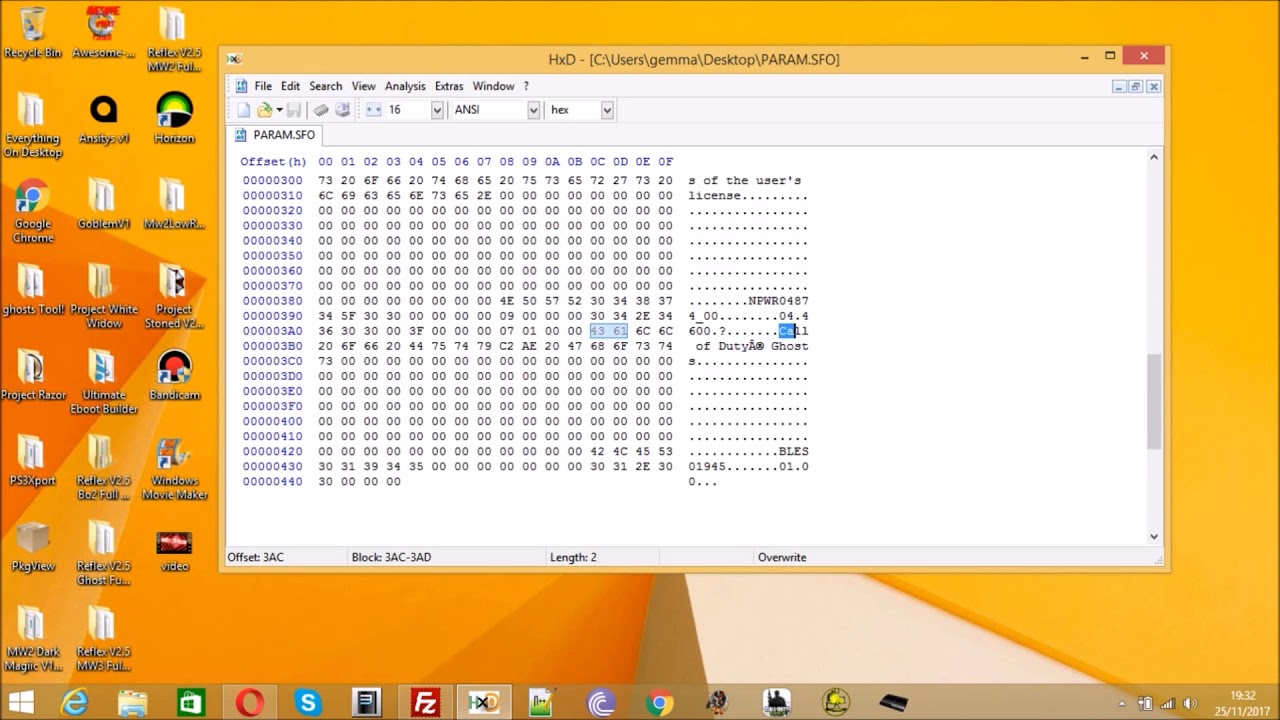Image resolution: width=1280 pixels, height=720 pixels.
Task: Show hidden tray icons arrow
Action: coord(1122,703)
